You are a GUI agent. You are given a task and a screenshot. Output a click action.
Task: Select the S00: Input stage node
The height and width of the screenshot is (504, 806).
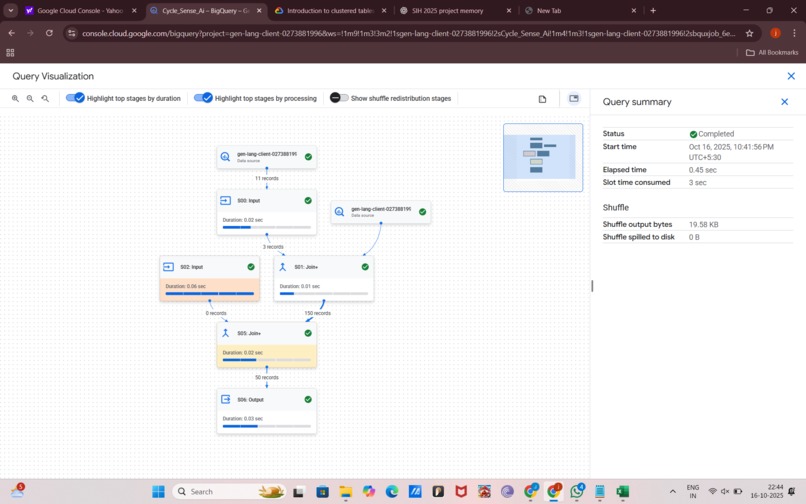[266, 212]
